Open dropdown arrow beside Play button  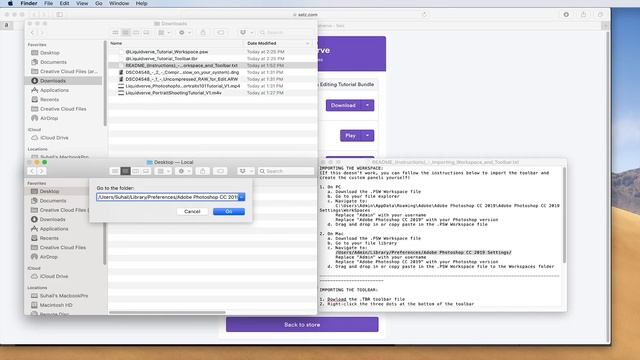tap(368, 136)
